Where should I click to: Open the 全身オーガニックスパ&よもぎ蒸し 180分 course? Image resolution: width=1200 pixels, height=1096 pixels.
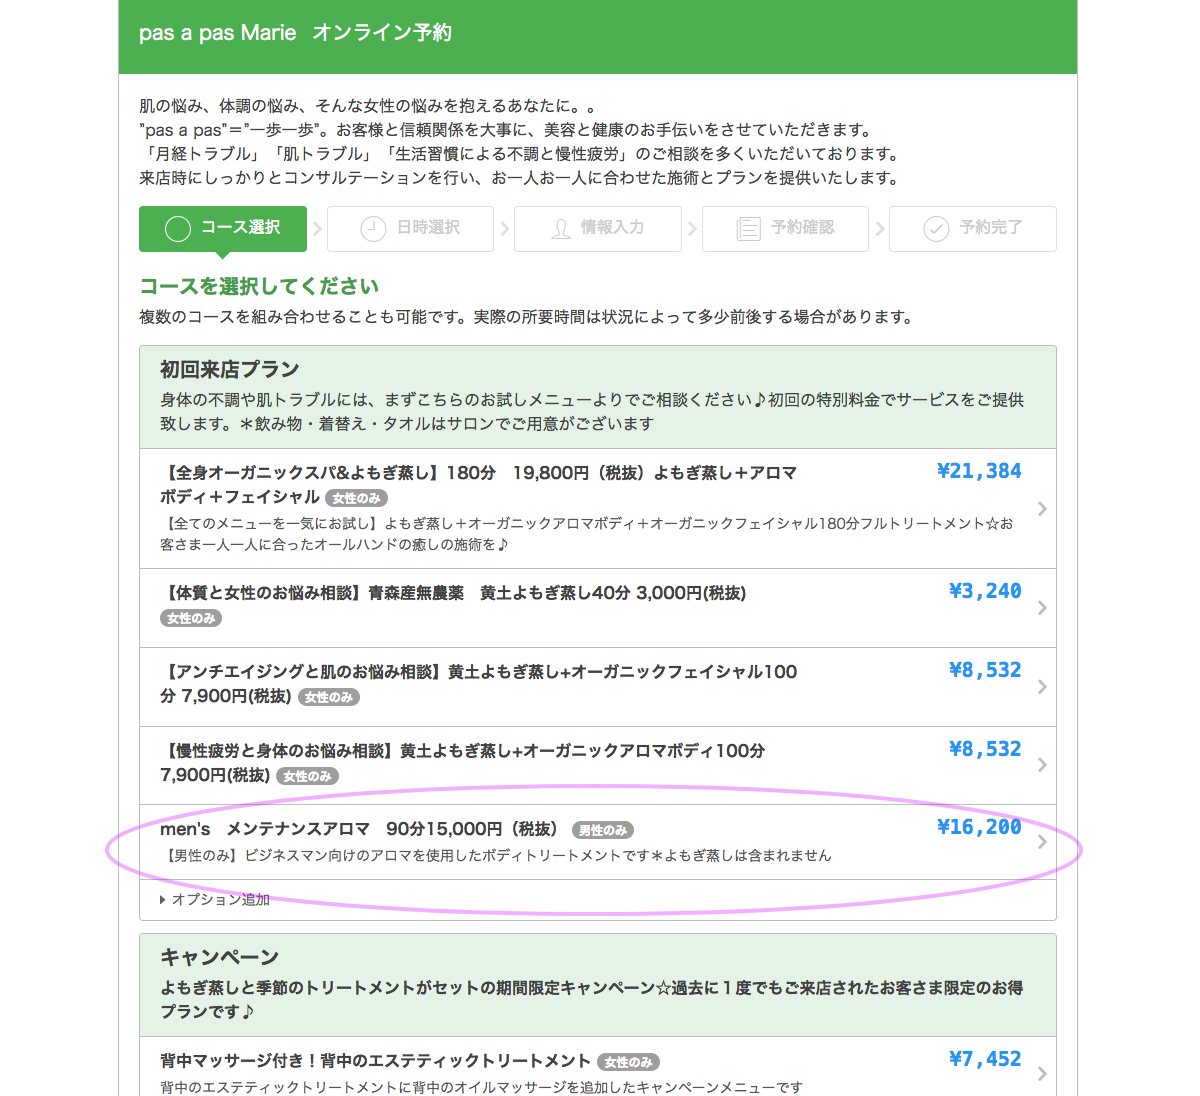coord(598,508)
